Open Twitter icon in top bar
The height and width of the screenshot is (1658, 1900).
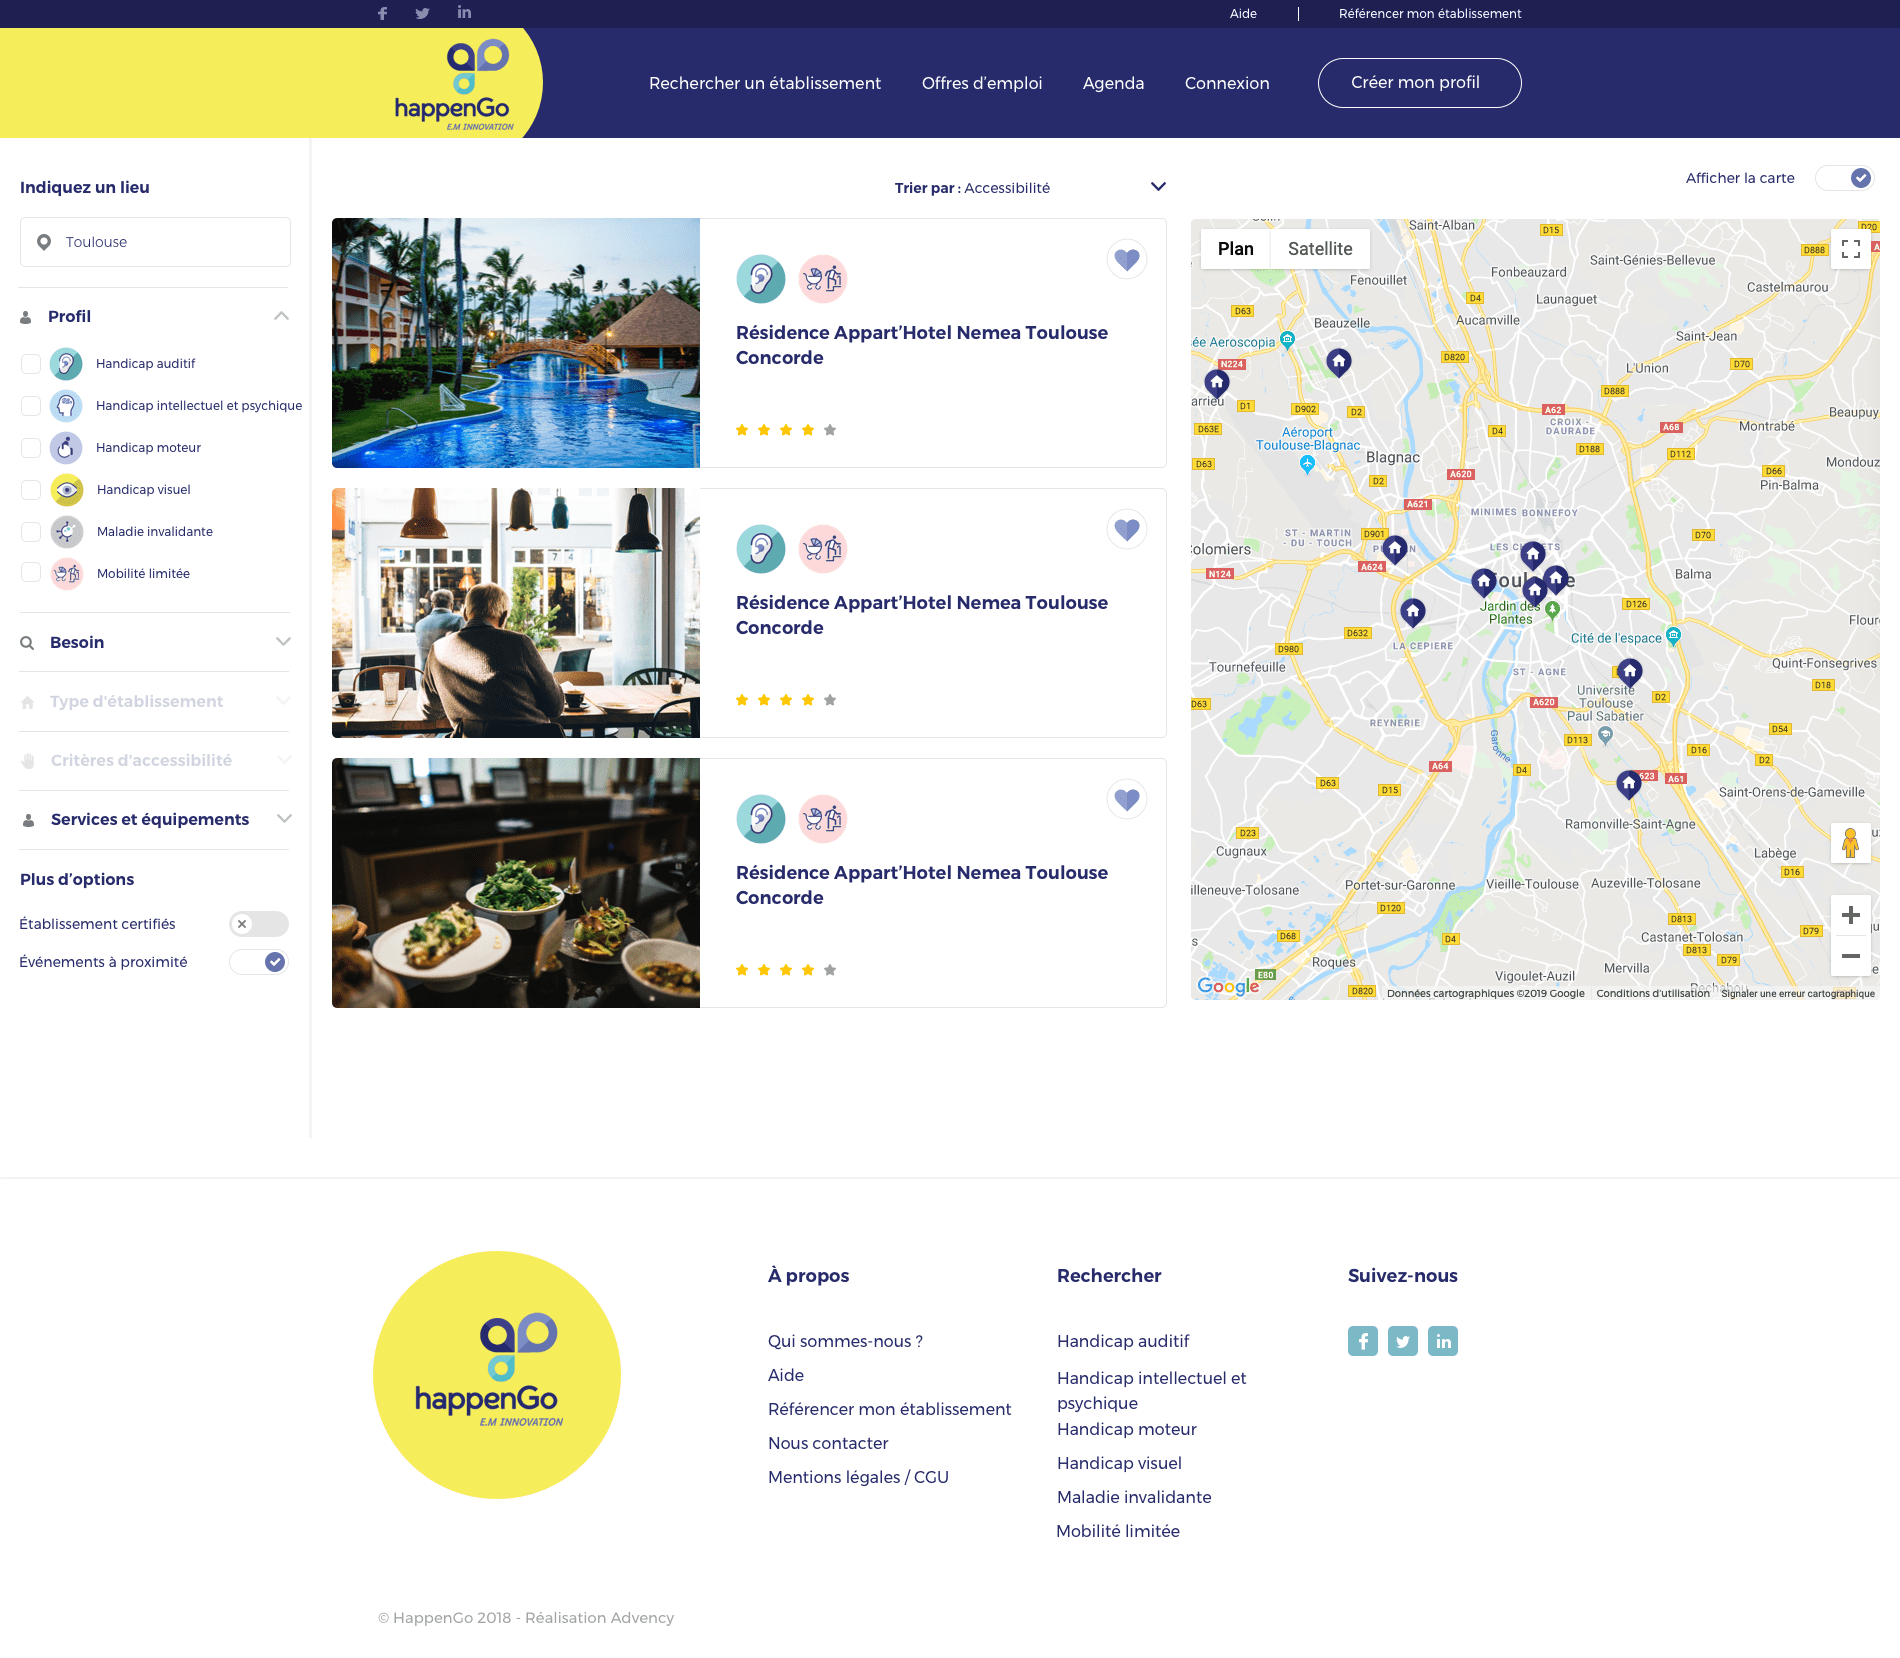[x=422, y=14]
